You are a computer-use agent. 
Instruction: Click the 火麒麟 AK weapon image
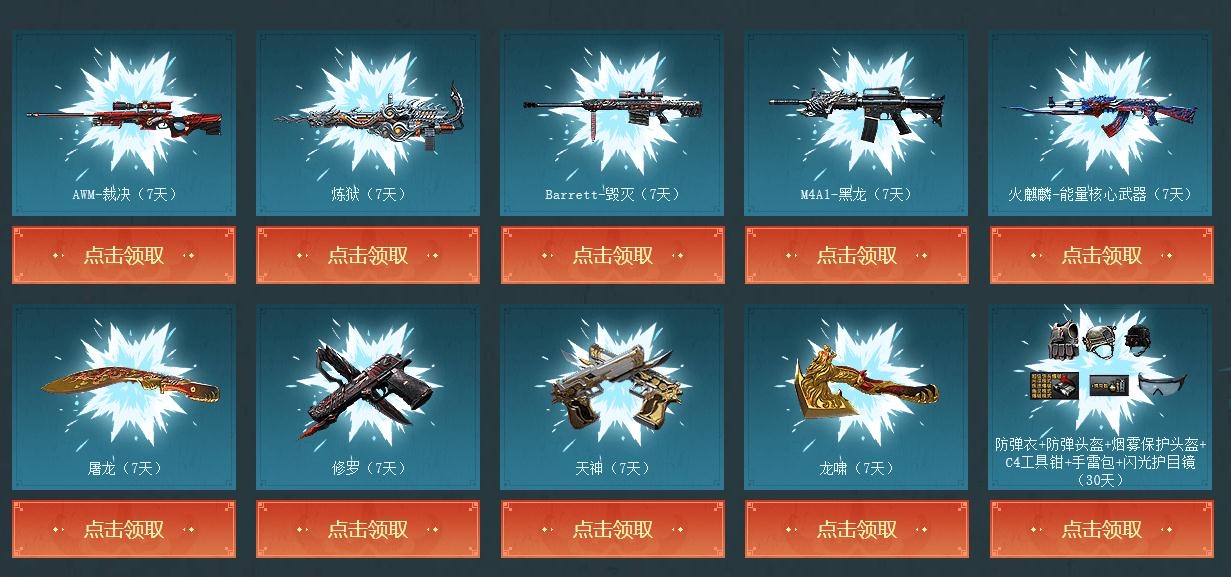1101,112
